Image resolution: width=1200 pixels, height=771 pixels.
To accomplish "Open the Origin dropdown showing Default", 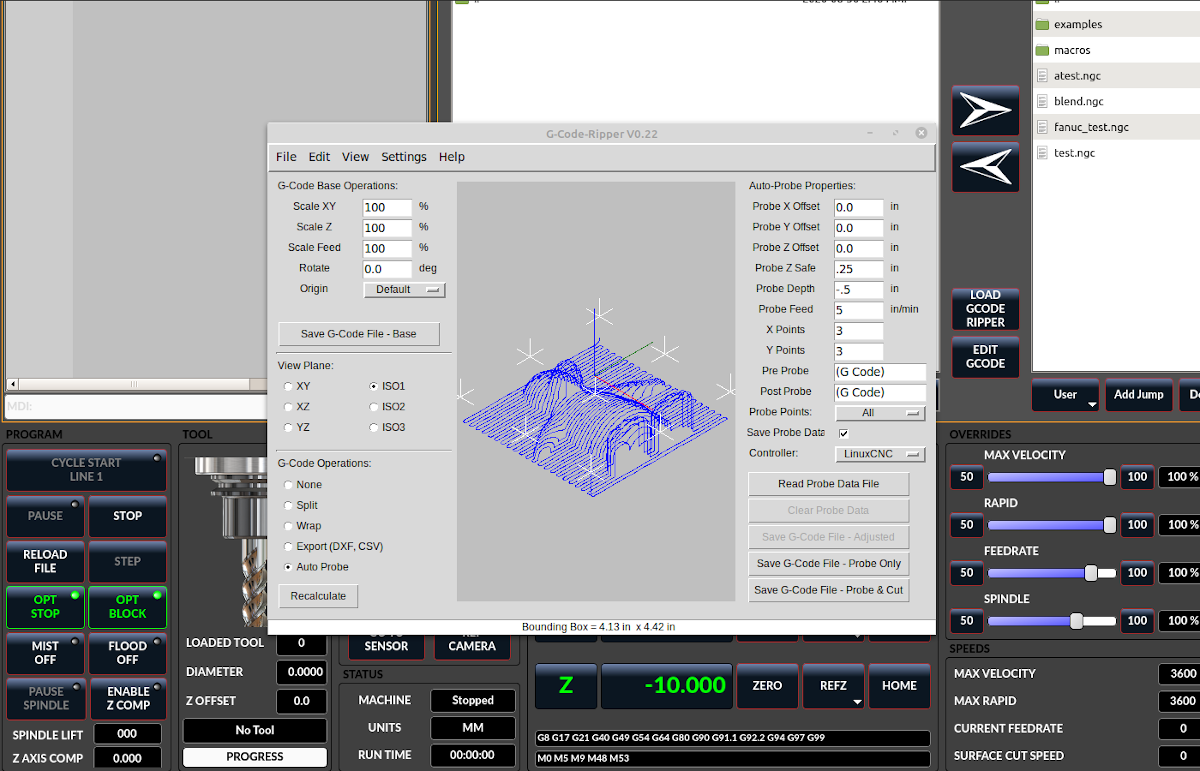I will 404,288.
